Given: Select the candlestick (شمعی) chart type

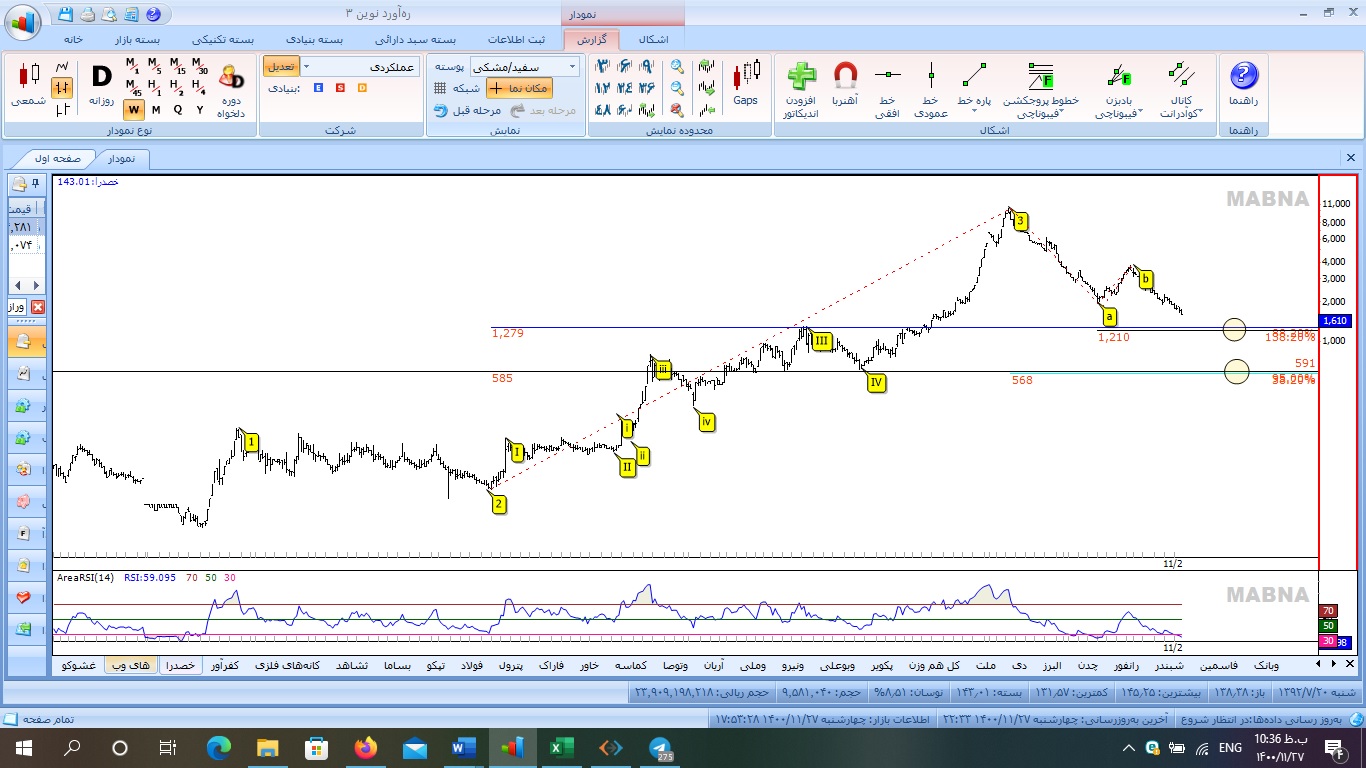Looking at the screenshot, I should [x=27, y=83].
